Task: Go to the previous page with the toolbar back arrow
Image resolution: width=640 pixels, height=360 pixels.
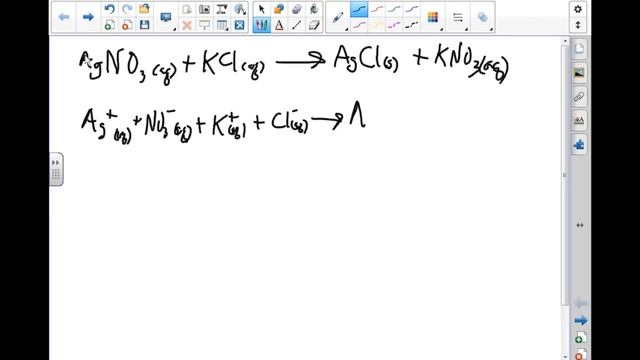Action: (64, 17)
